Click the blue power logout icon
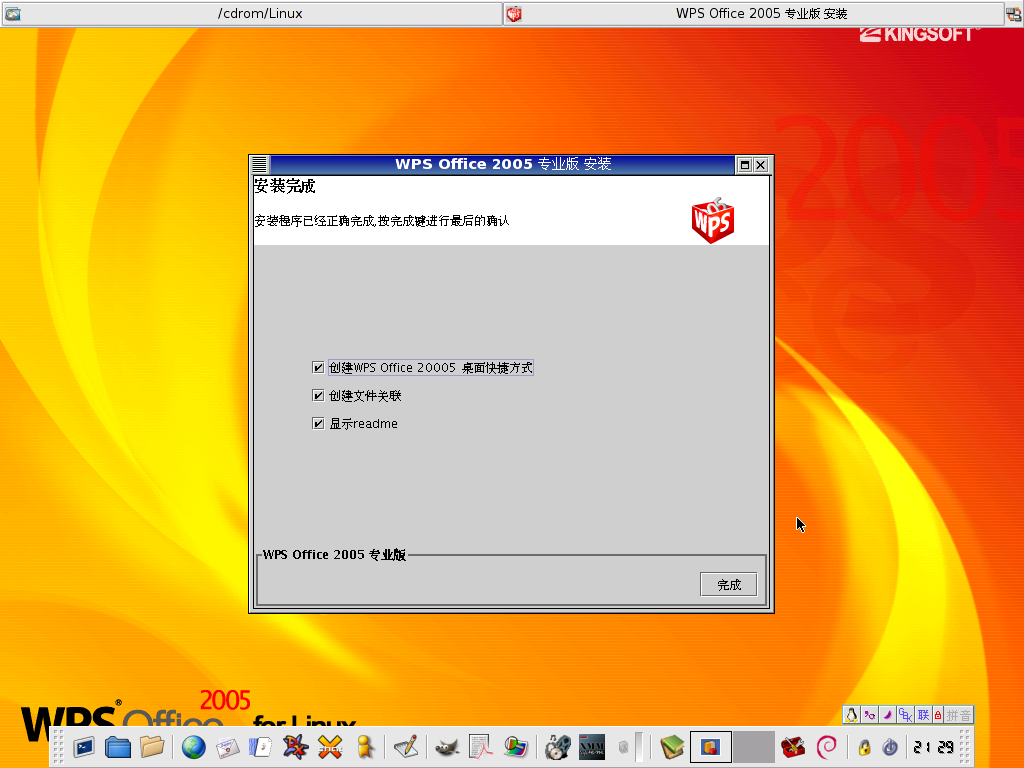This screenshot has width=1024, height=768. [889, 747]
